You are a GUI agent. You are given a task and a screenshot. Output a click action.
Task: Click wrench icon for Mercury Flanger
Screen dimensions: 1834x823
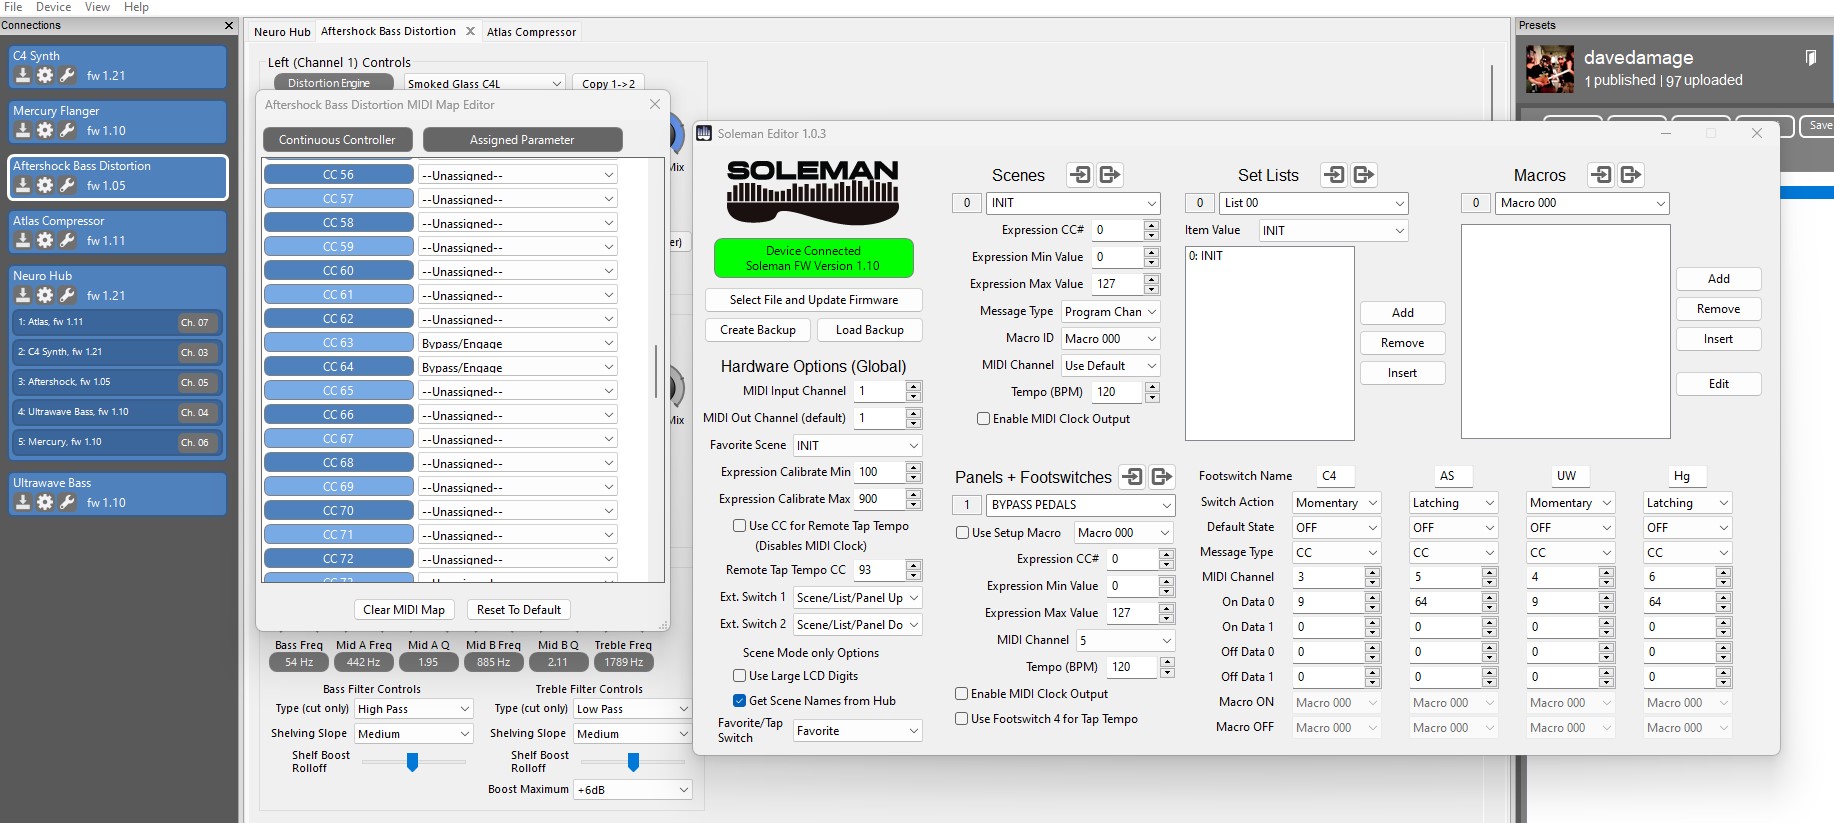(67, 130)
